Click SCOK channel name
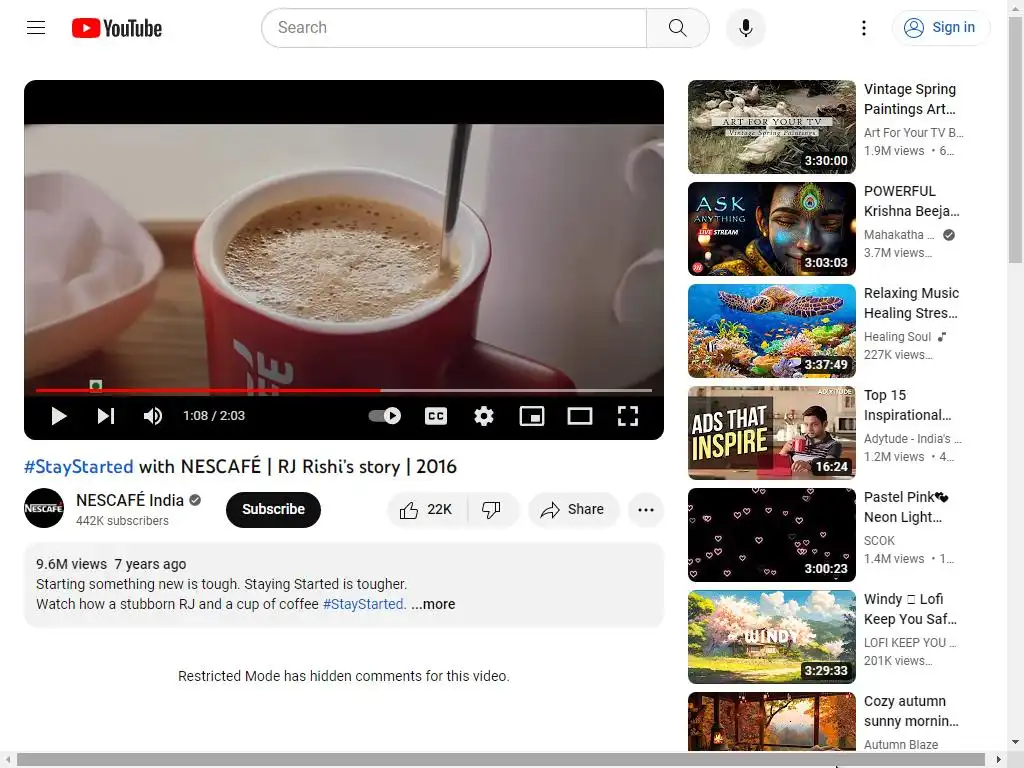This screenshot has width=1024, height=768. click(x=879, y=541)
